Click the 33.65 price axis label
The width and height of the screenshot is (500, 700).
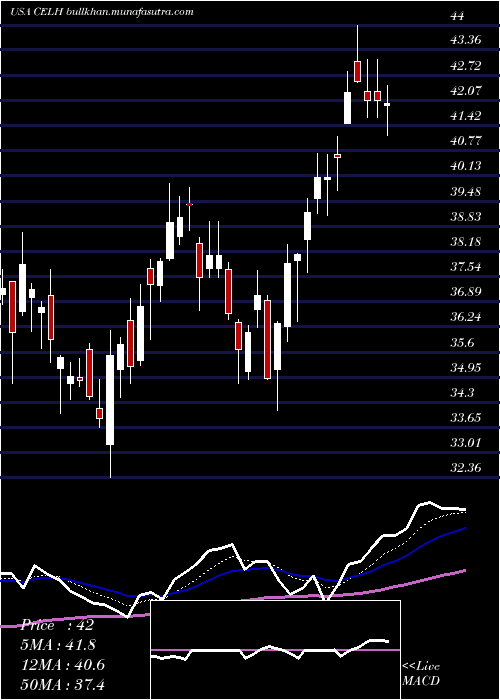coord(466,418)
